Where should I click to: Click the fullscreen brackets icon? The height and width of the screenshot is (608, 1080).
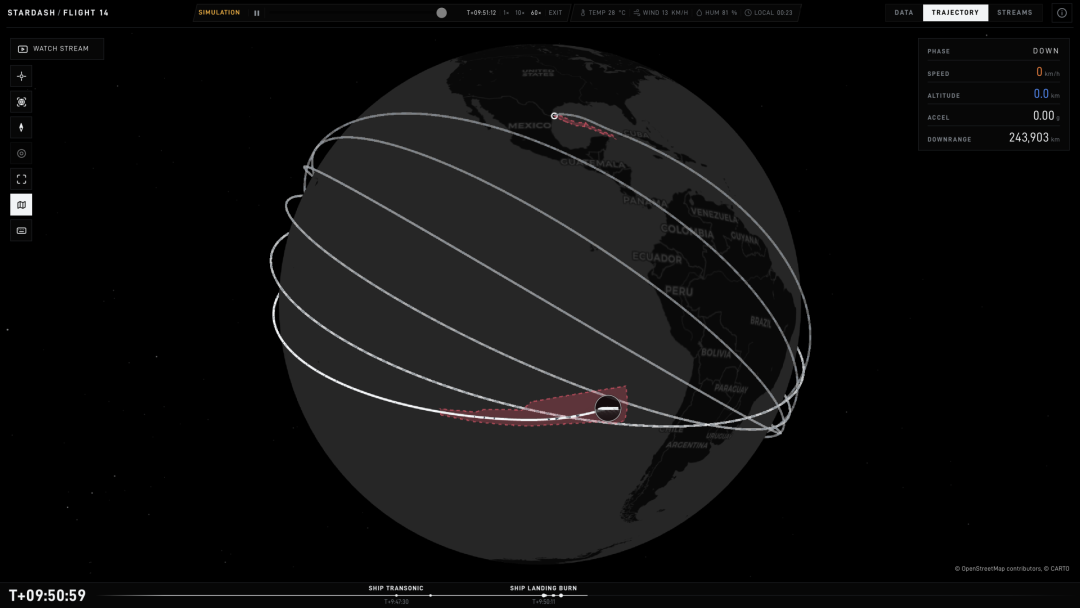(21, 179)
